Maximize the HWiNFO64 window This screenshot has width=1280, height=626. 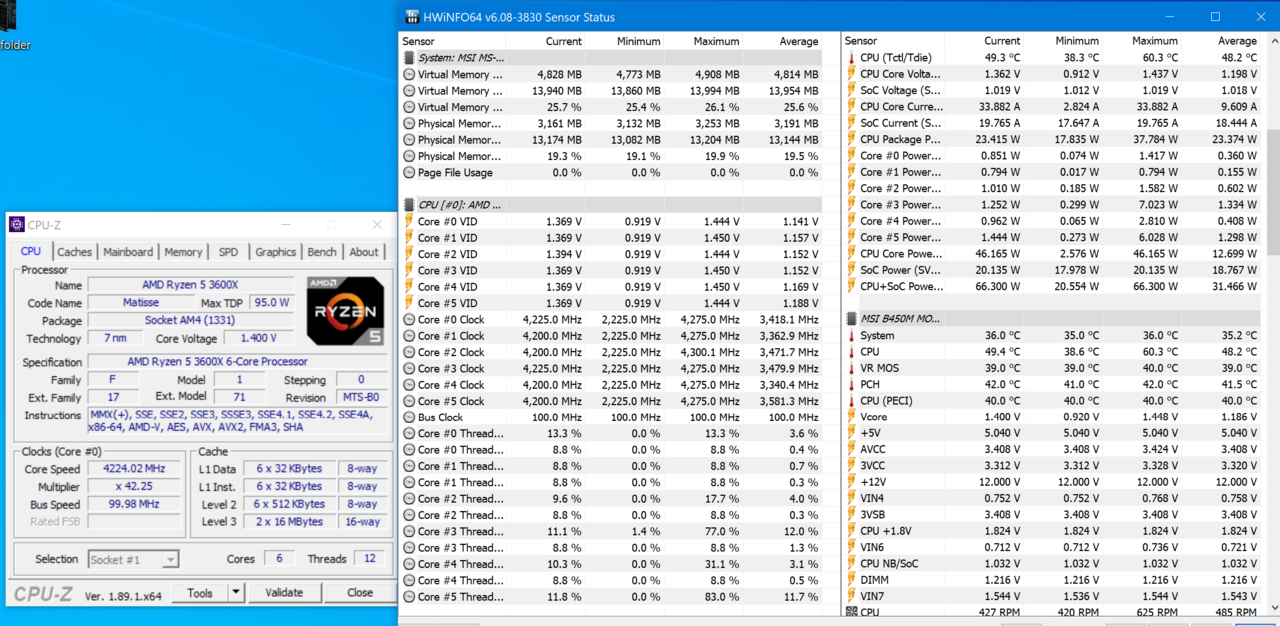pos(1215,17)
